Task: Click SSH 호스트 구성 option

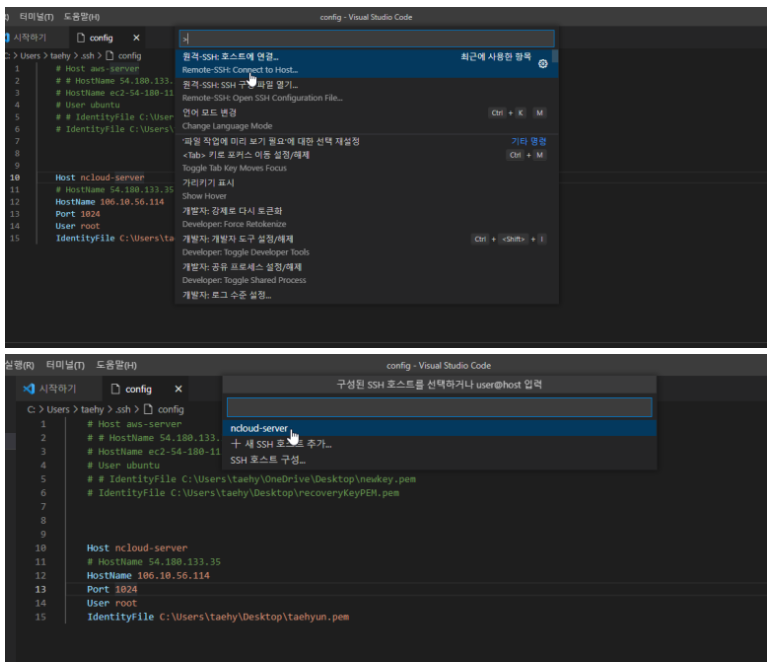Action: tap(439, 460)
